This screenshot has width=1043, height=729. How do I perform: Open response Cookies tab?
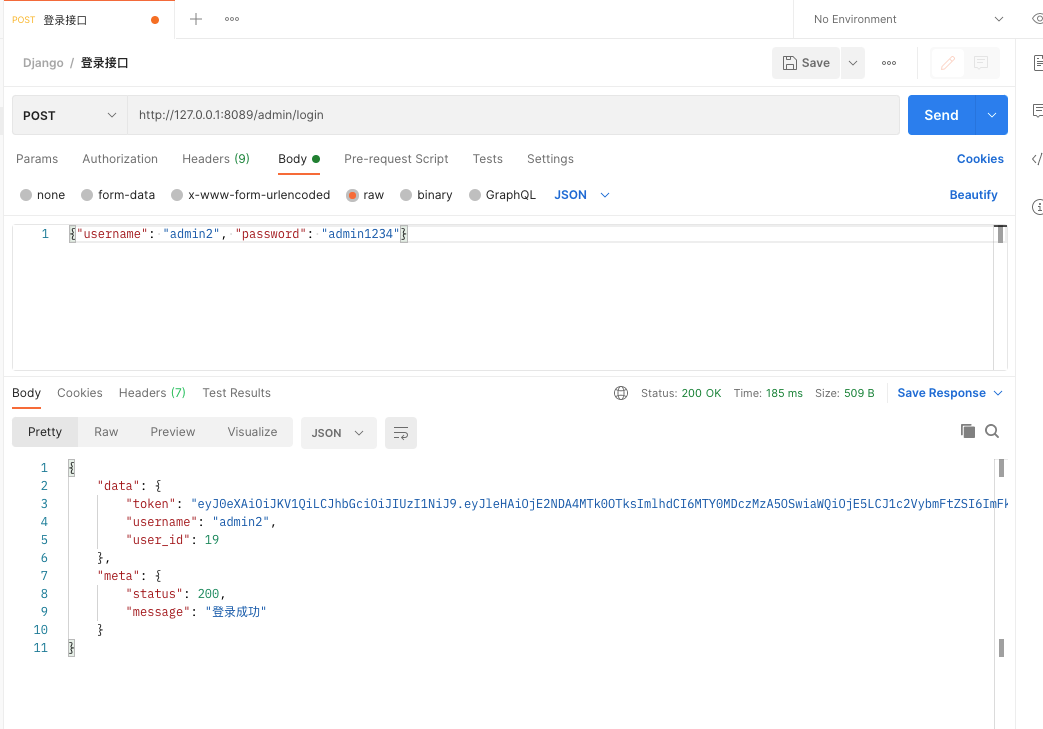click(80, 393)
